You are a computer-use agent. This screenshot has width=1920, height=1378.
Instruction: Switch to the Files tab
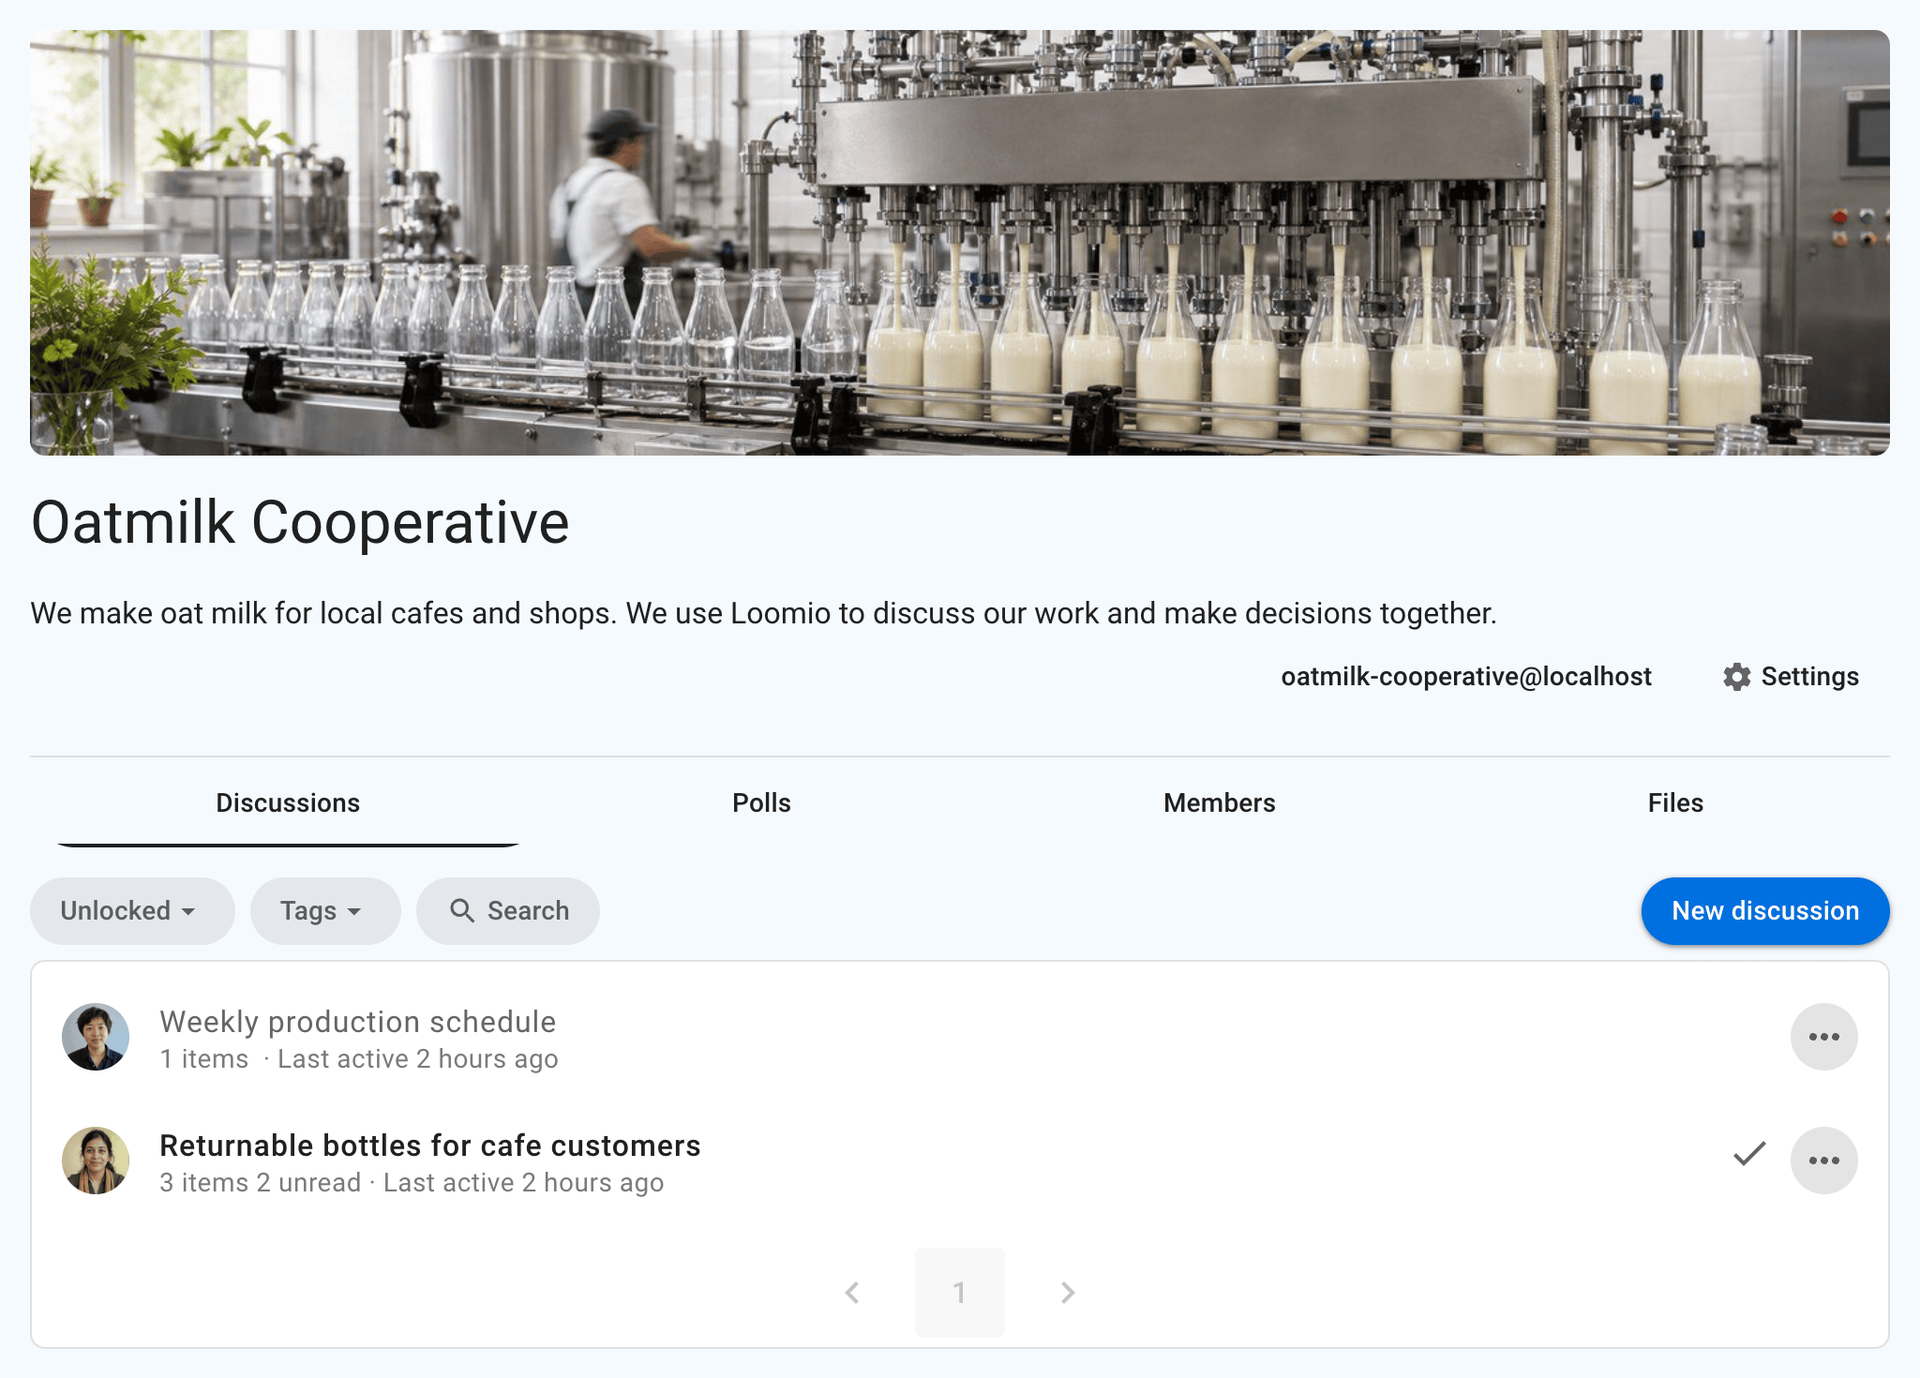[1675, 803]
